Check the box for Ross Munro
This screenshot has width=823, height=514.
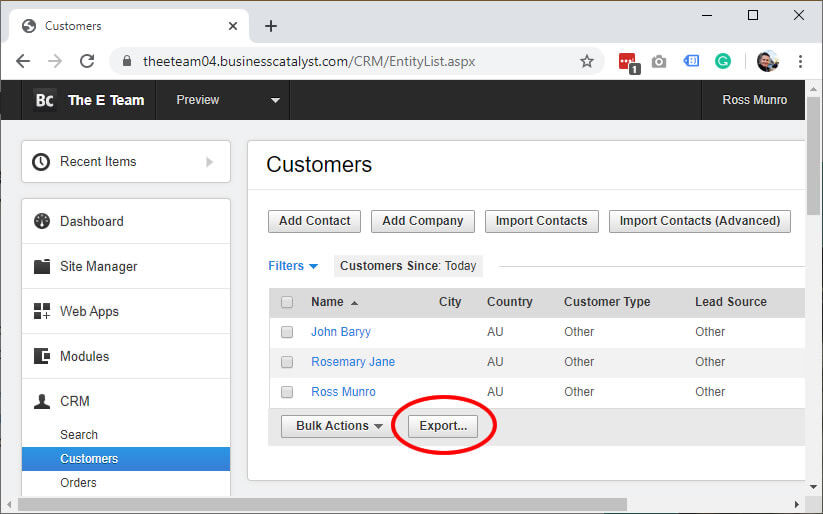point(287,392)
